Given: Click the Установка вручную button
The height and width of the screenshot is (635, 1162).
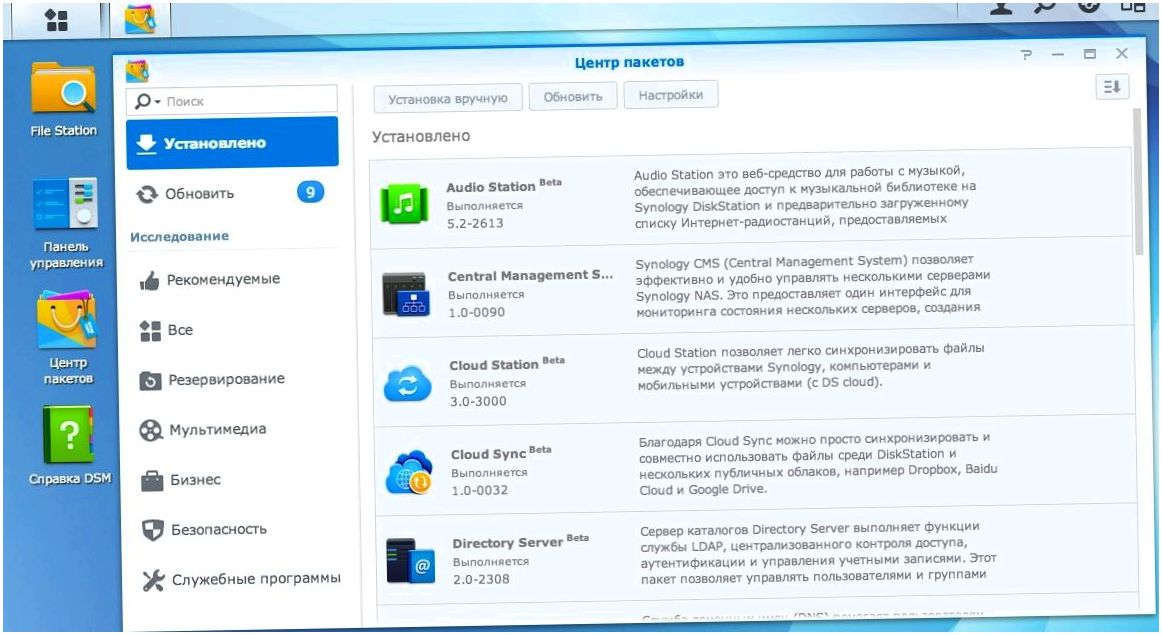Looking at the screenshot, I should (448, 99).
